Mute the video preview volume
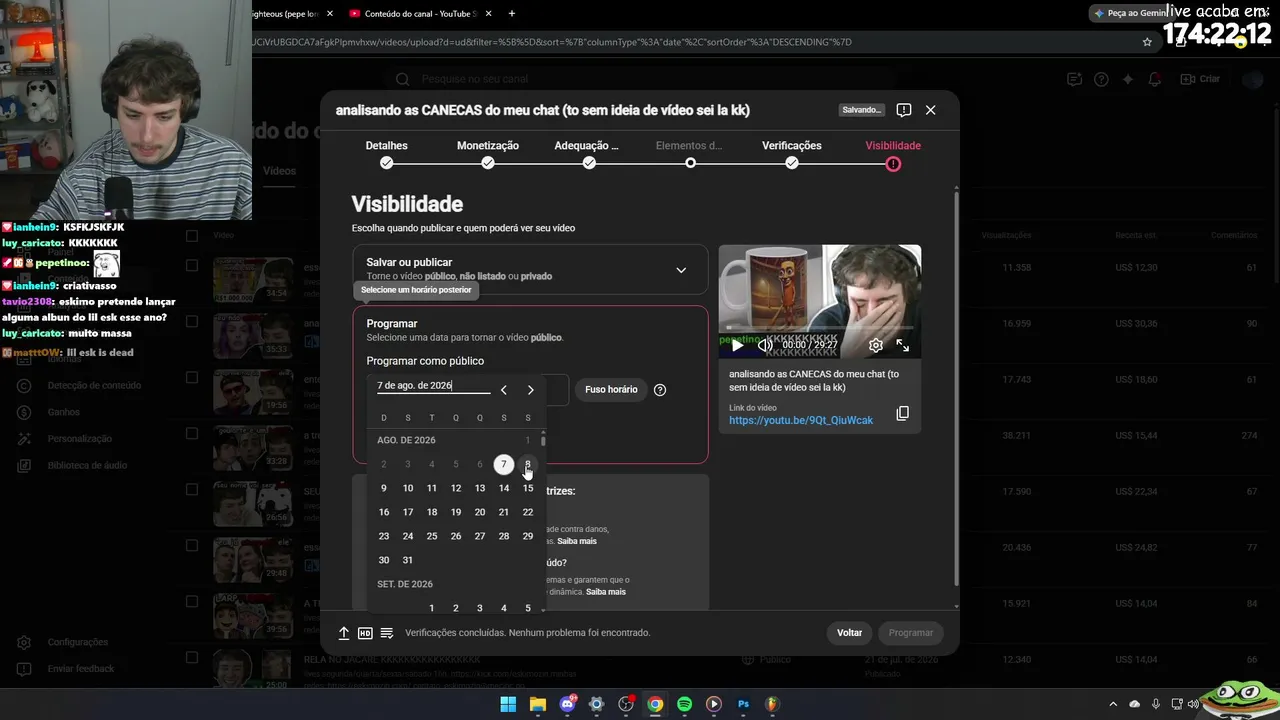This screenshot has height=720, width=1280. (765, 345)
